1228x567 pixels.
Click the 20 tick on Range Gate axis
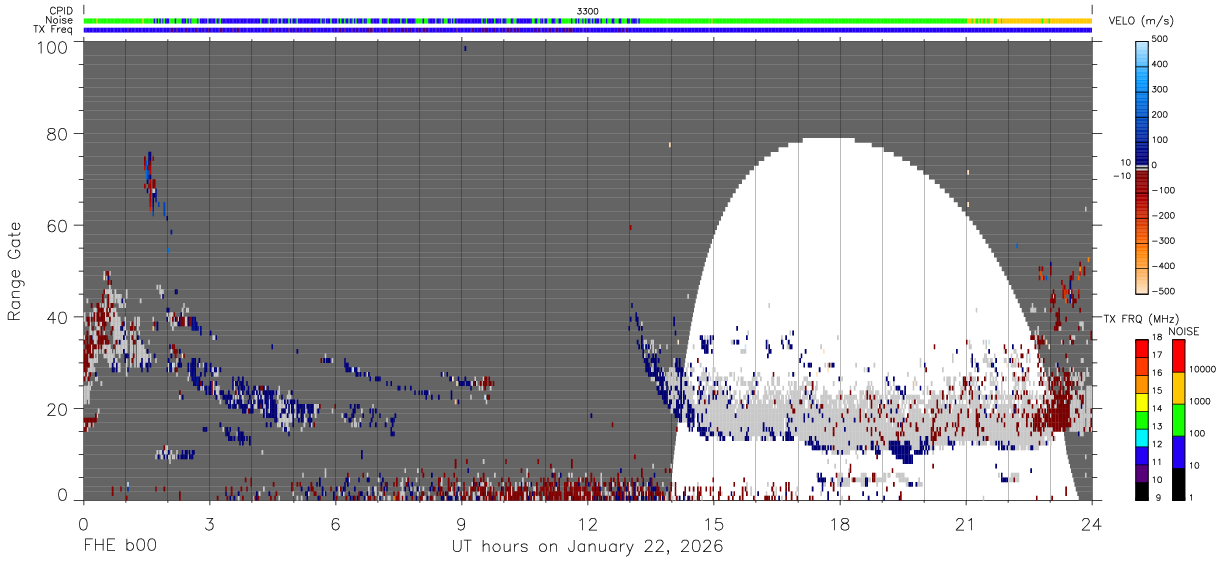(59, 409)
